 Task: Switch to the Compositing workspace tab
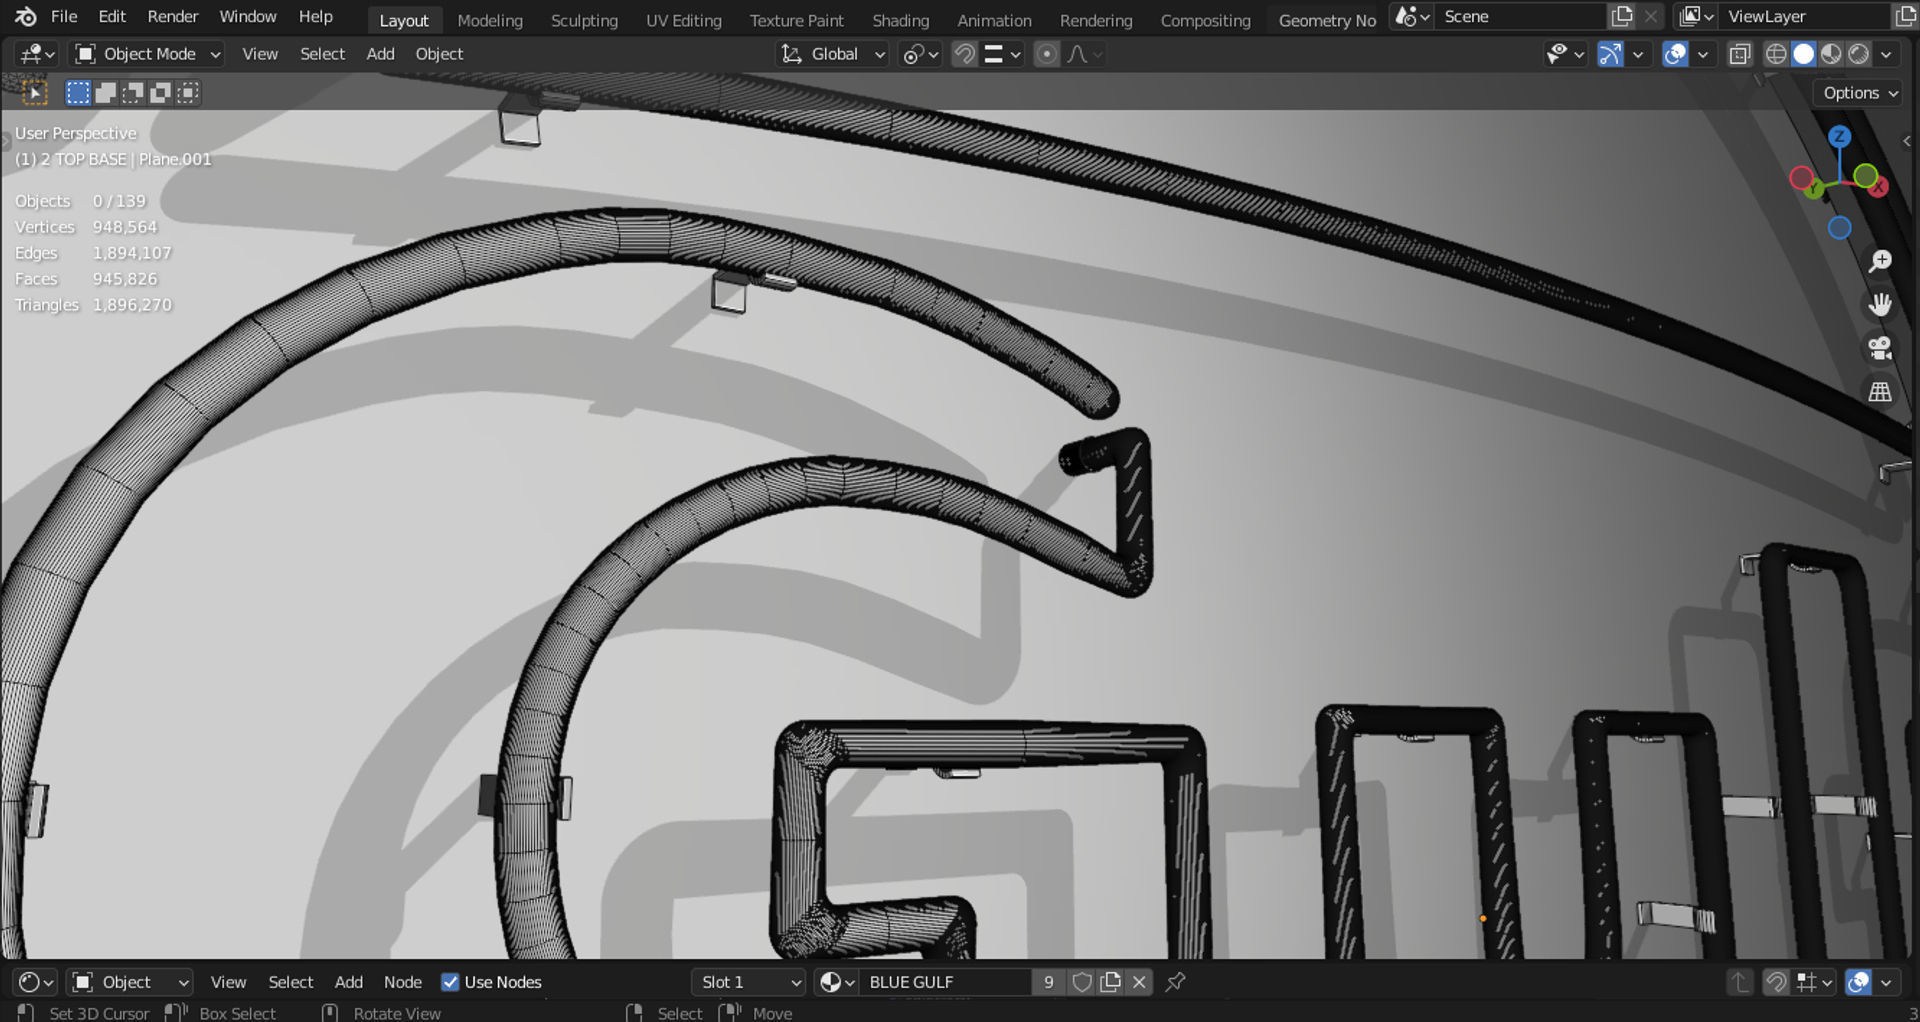[x=1205, y=20]
